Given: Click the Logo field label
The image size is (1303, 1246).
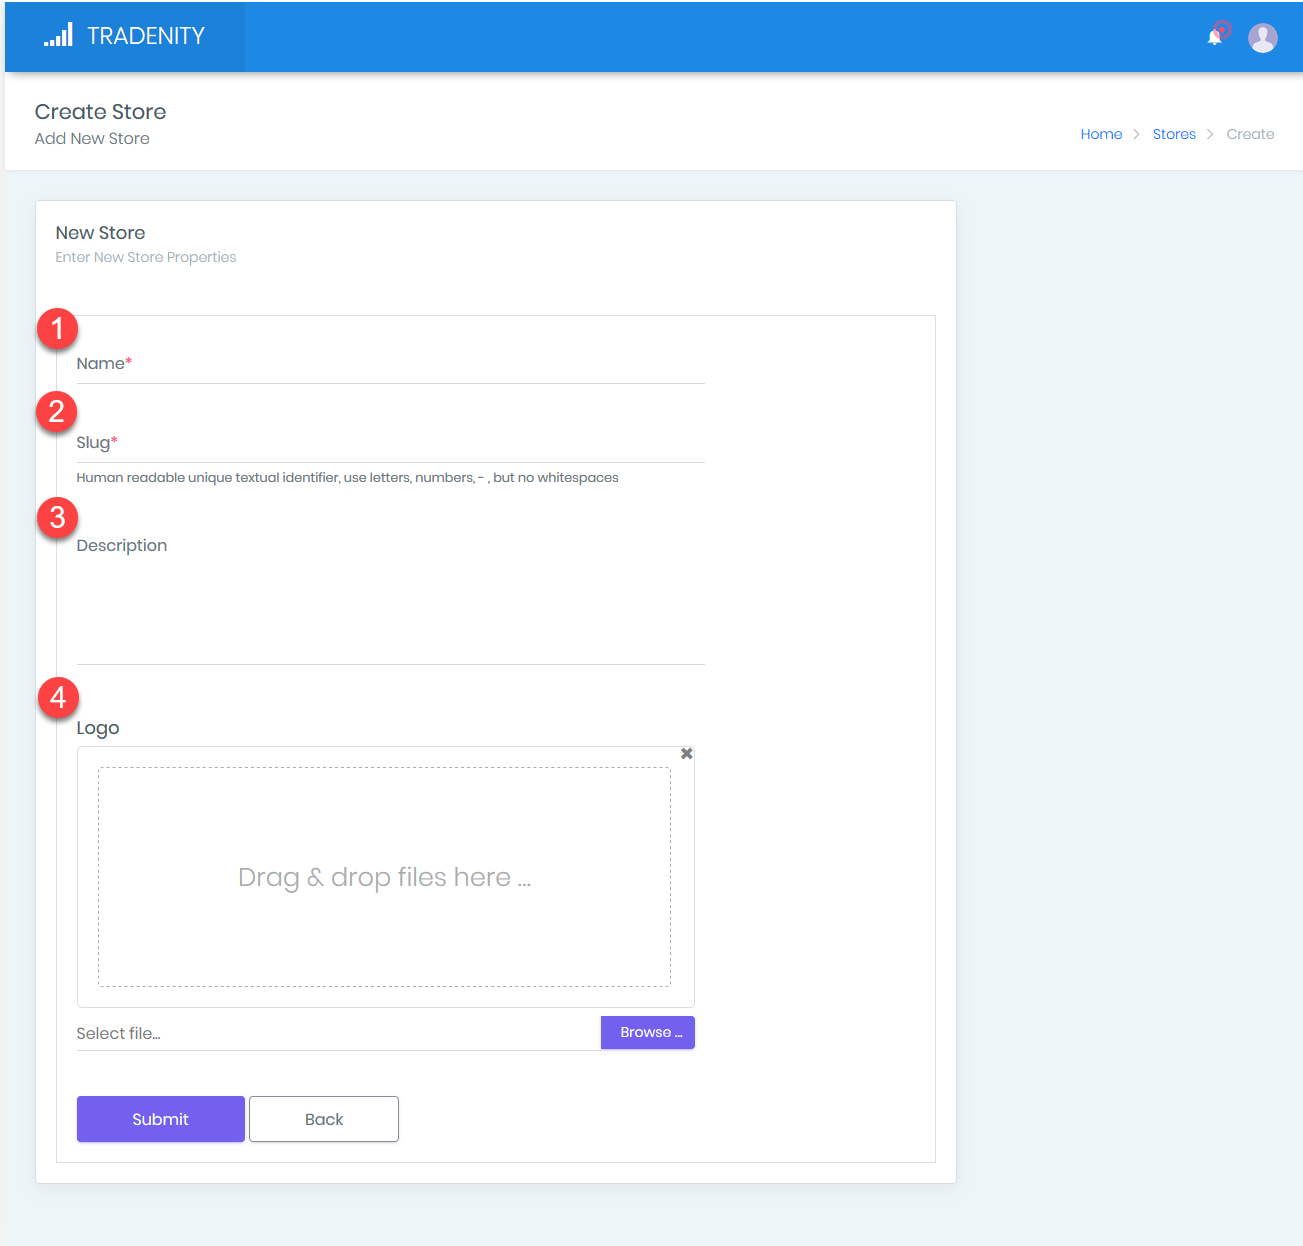Looking at the screenshot, I should [x=98, y=728].
